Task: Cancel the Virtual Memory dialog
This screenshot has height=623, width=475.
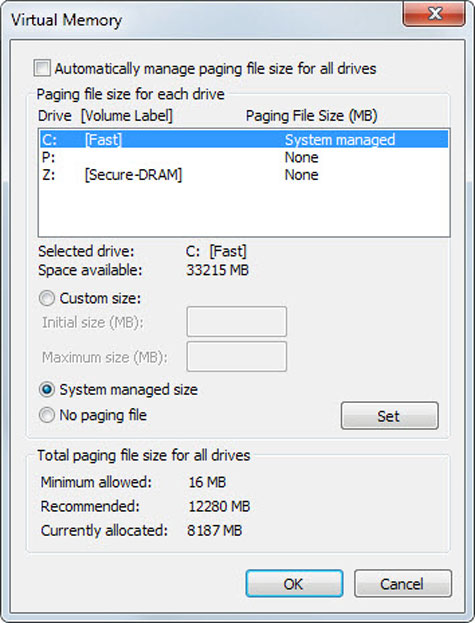Action: [403, 584]
